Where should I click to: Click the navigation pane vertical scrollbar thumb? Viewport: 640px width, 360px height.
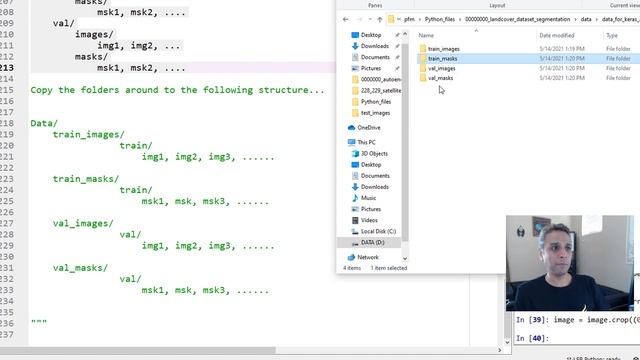pyautogui.click(x=405, y=141)
